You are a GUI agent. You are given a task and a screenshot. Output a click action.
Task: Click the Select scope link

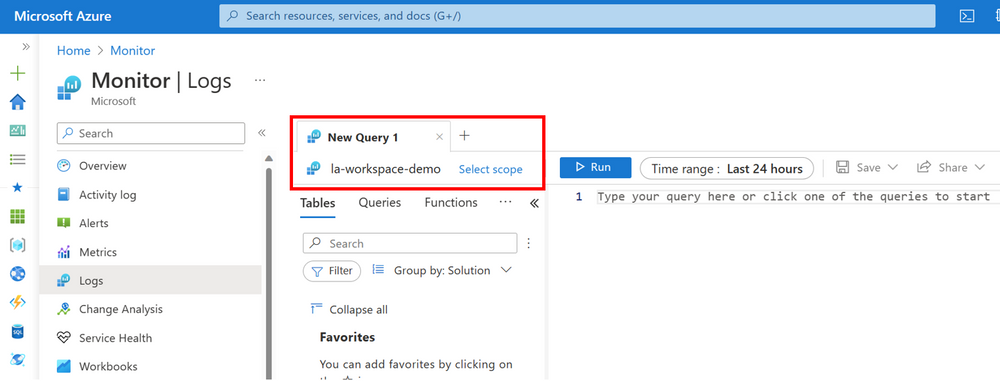click(490, 169)
